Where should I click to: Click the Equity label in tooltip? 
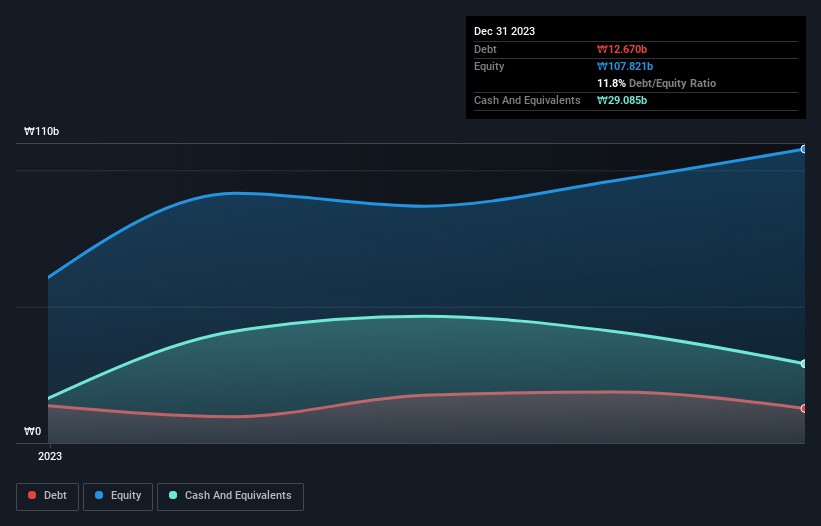point(489,66)
